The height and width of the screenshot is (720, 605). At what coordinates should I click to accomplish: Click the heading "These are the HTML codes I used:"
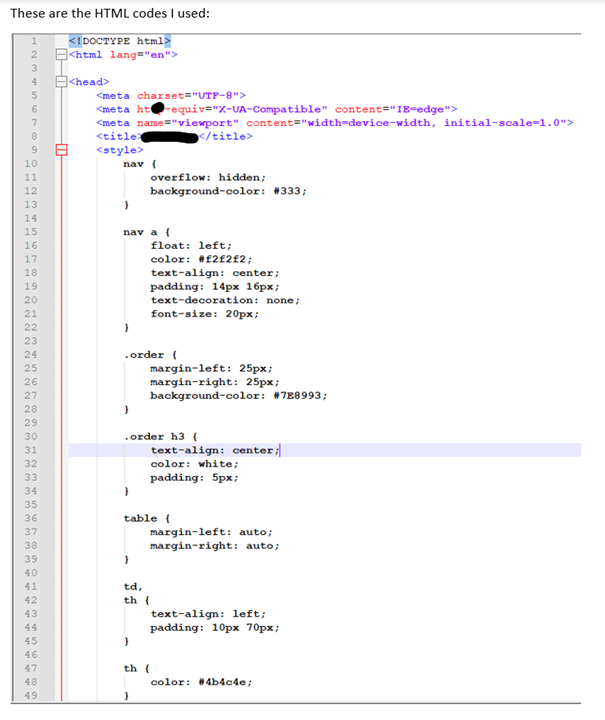(x=110, y=13)
